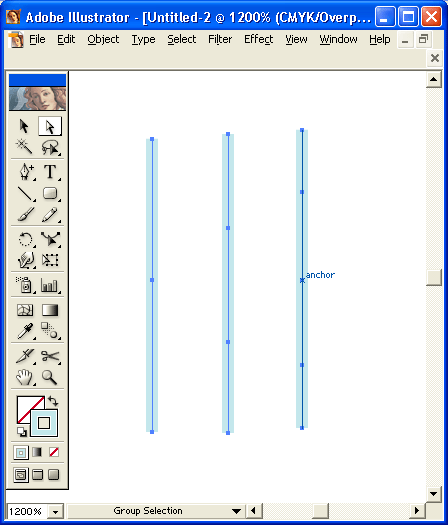The height and width of the screenshot is (525, 448).
Task: Select the Zoom magnifier tool
Action: pyautogui.click(x=50, y=377)
